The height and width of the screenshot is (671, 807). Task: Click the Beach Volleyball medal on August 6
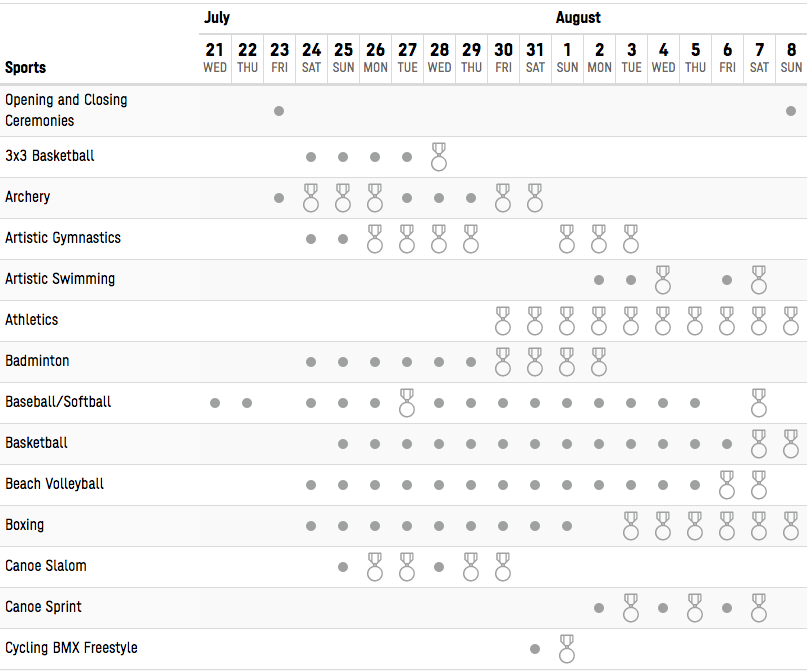[x=727, y=484]
